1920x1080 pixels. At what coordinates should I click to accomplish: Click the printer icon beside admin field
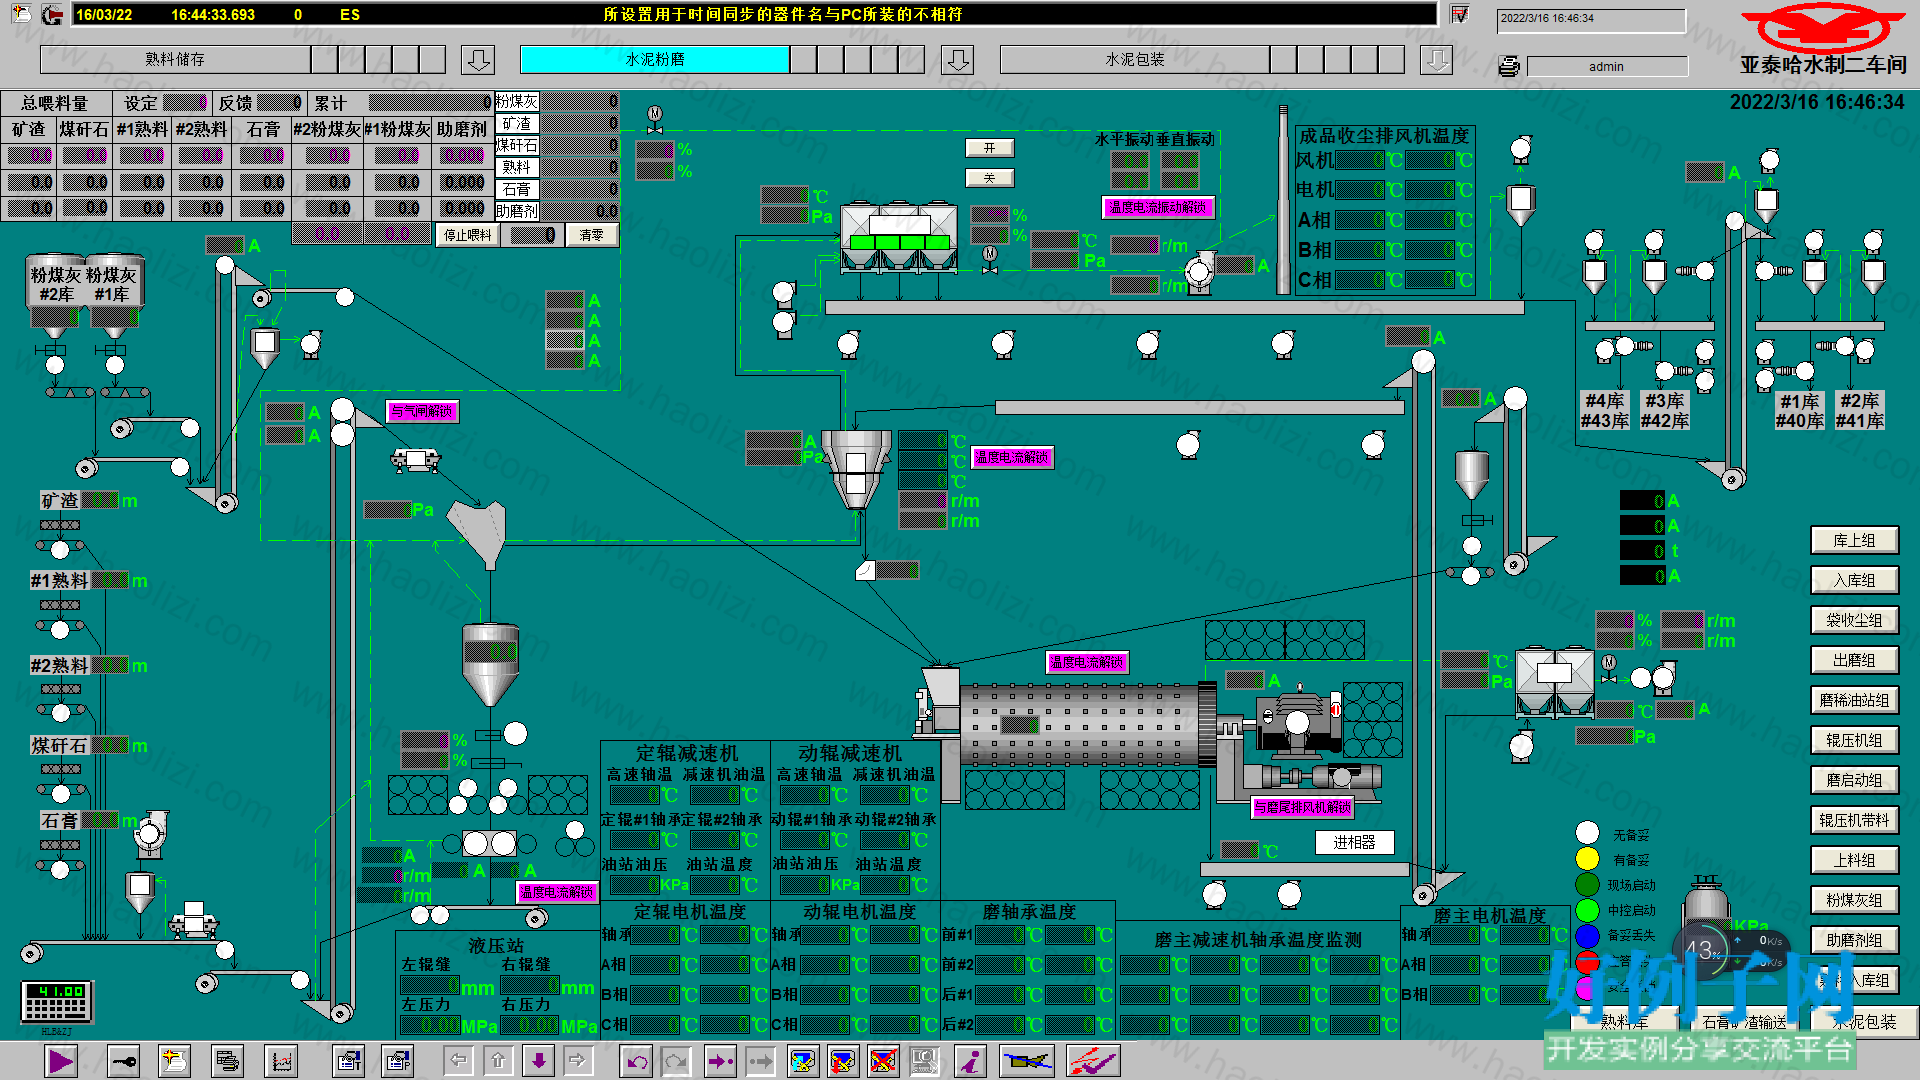point(1509,67)
